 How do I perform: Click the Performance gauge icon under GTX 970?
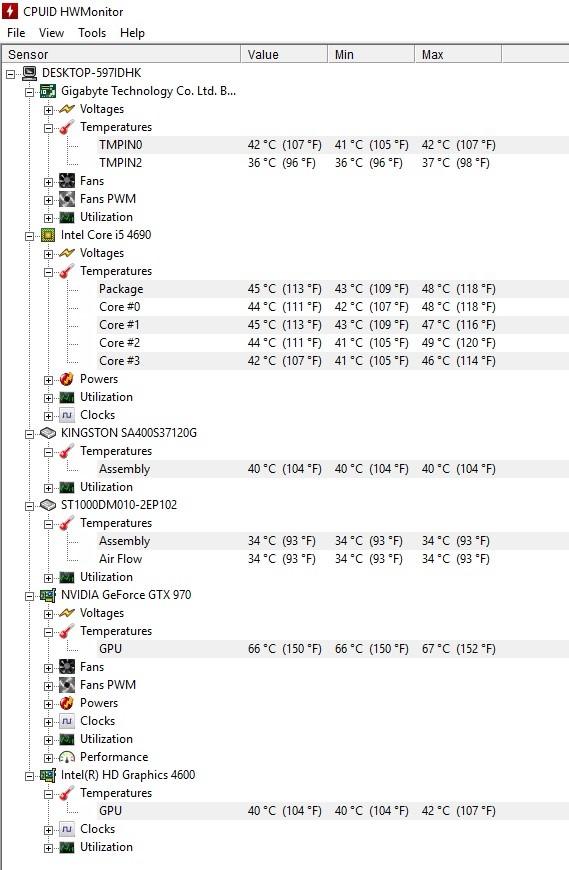point(67,757)
